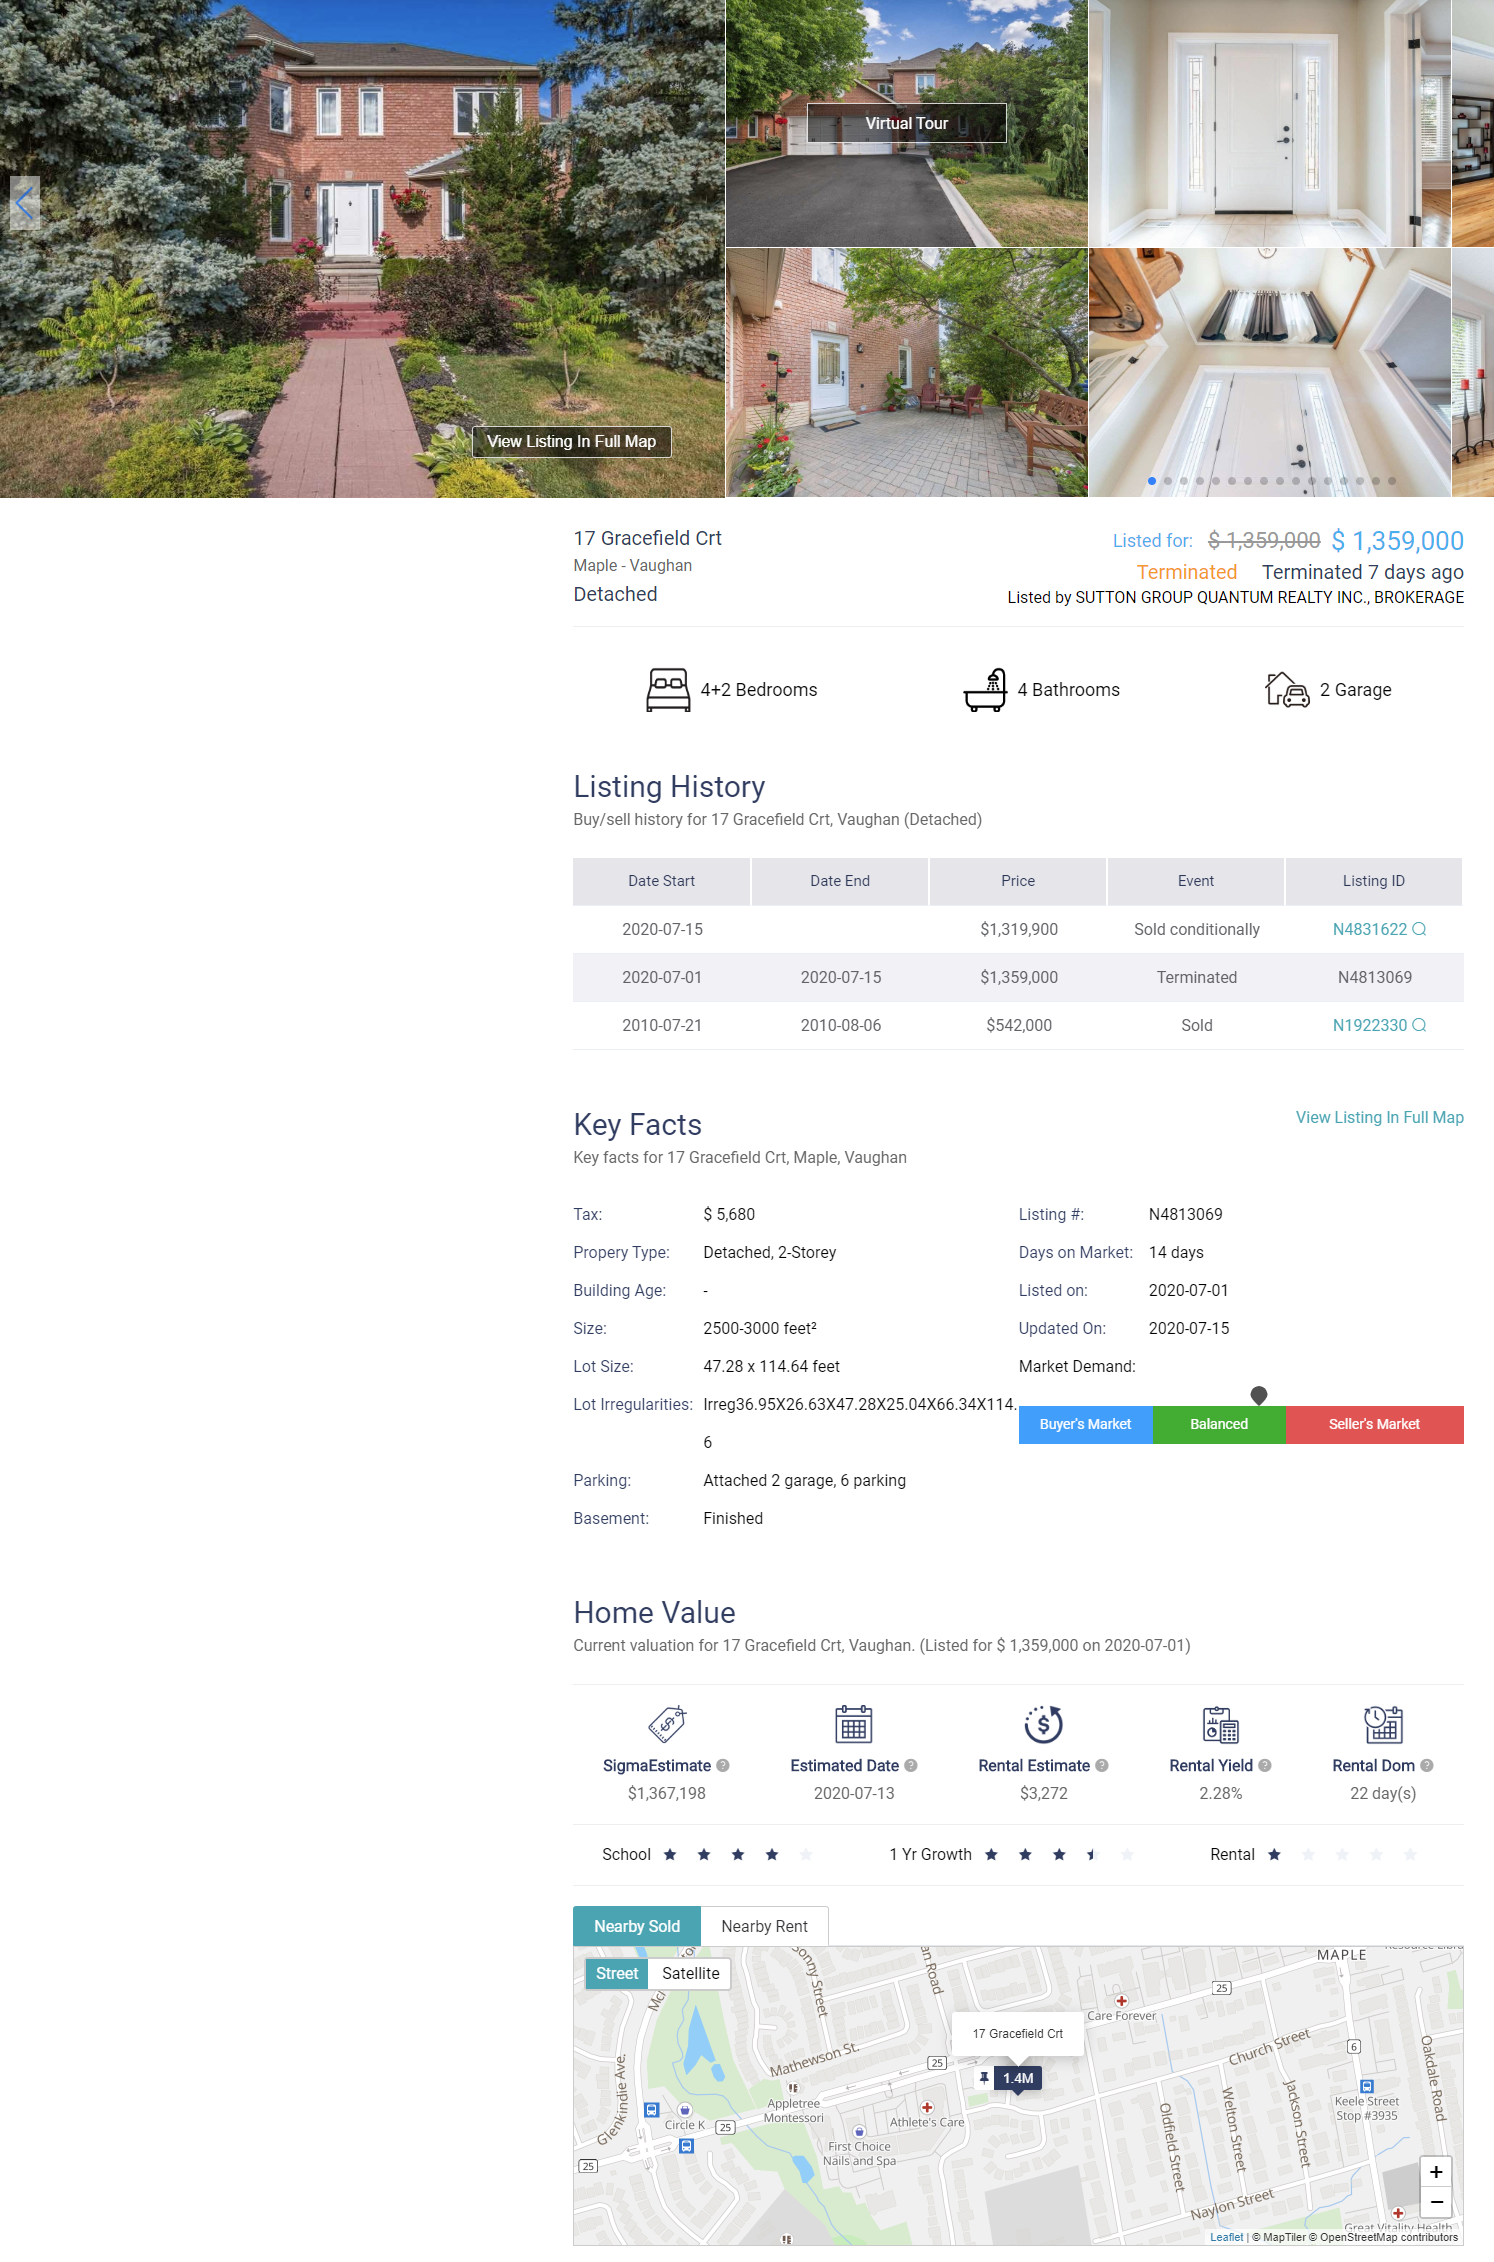Click the first School rating star

(x=670, y=1855)
